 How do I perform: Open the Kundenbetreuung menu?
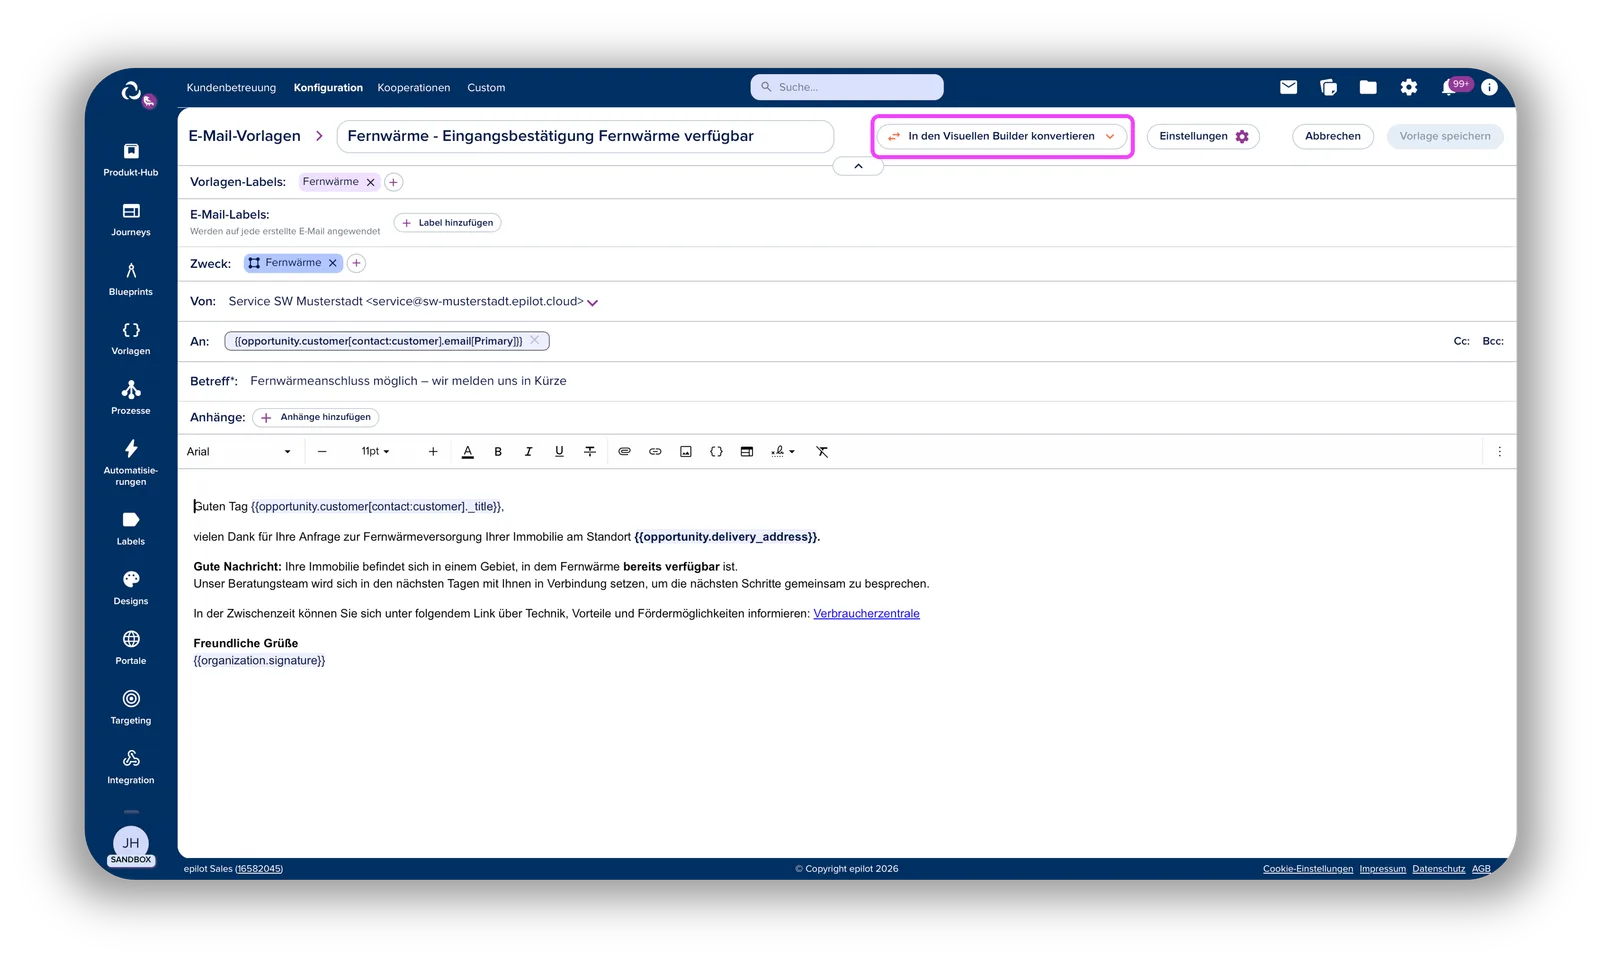[231, 88]
